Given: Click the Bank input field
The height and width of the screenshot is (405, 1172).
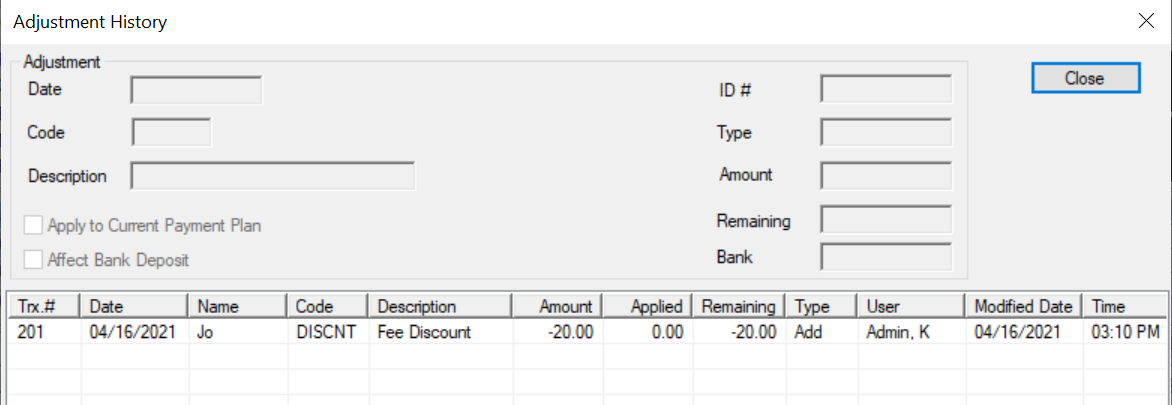Looking at the screenshot, I should [885, 257].
